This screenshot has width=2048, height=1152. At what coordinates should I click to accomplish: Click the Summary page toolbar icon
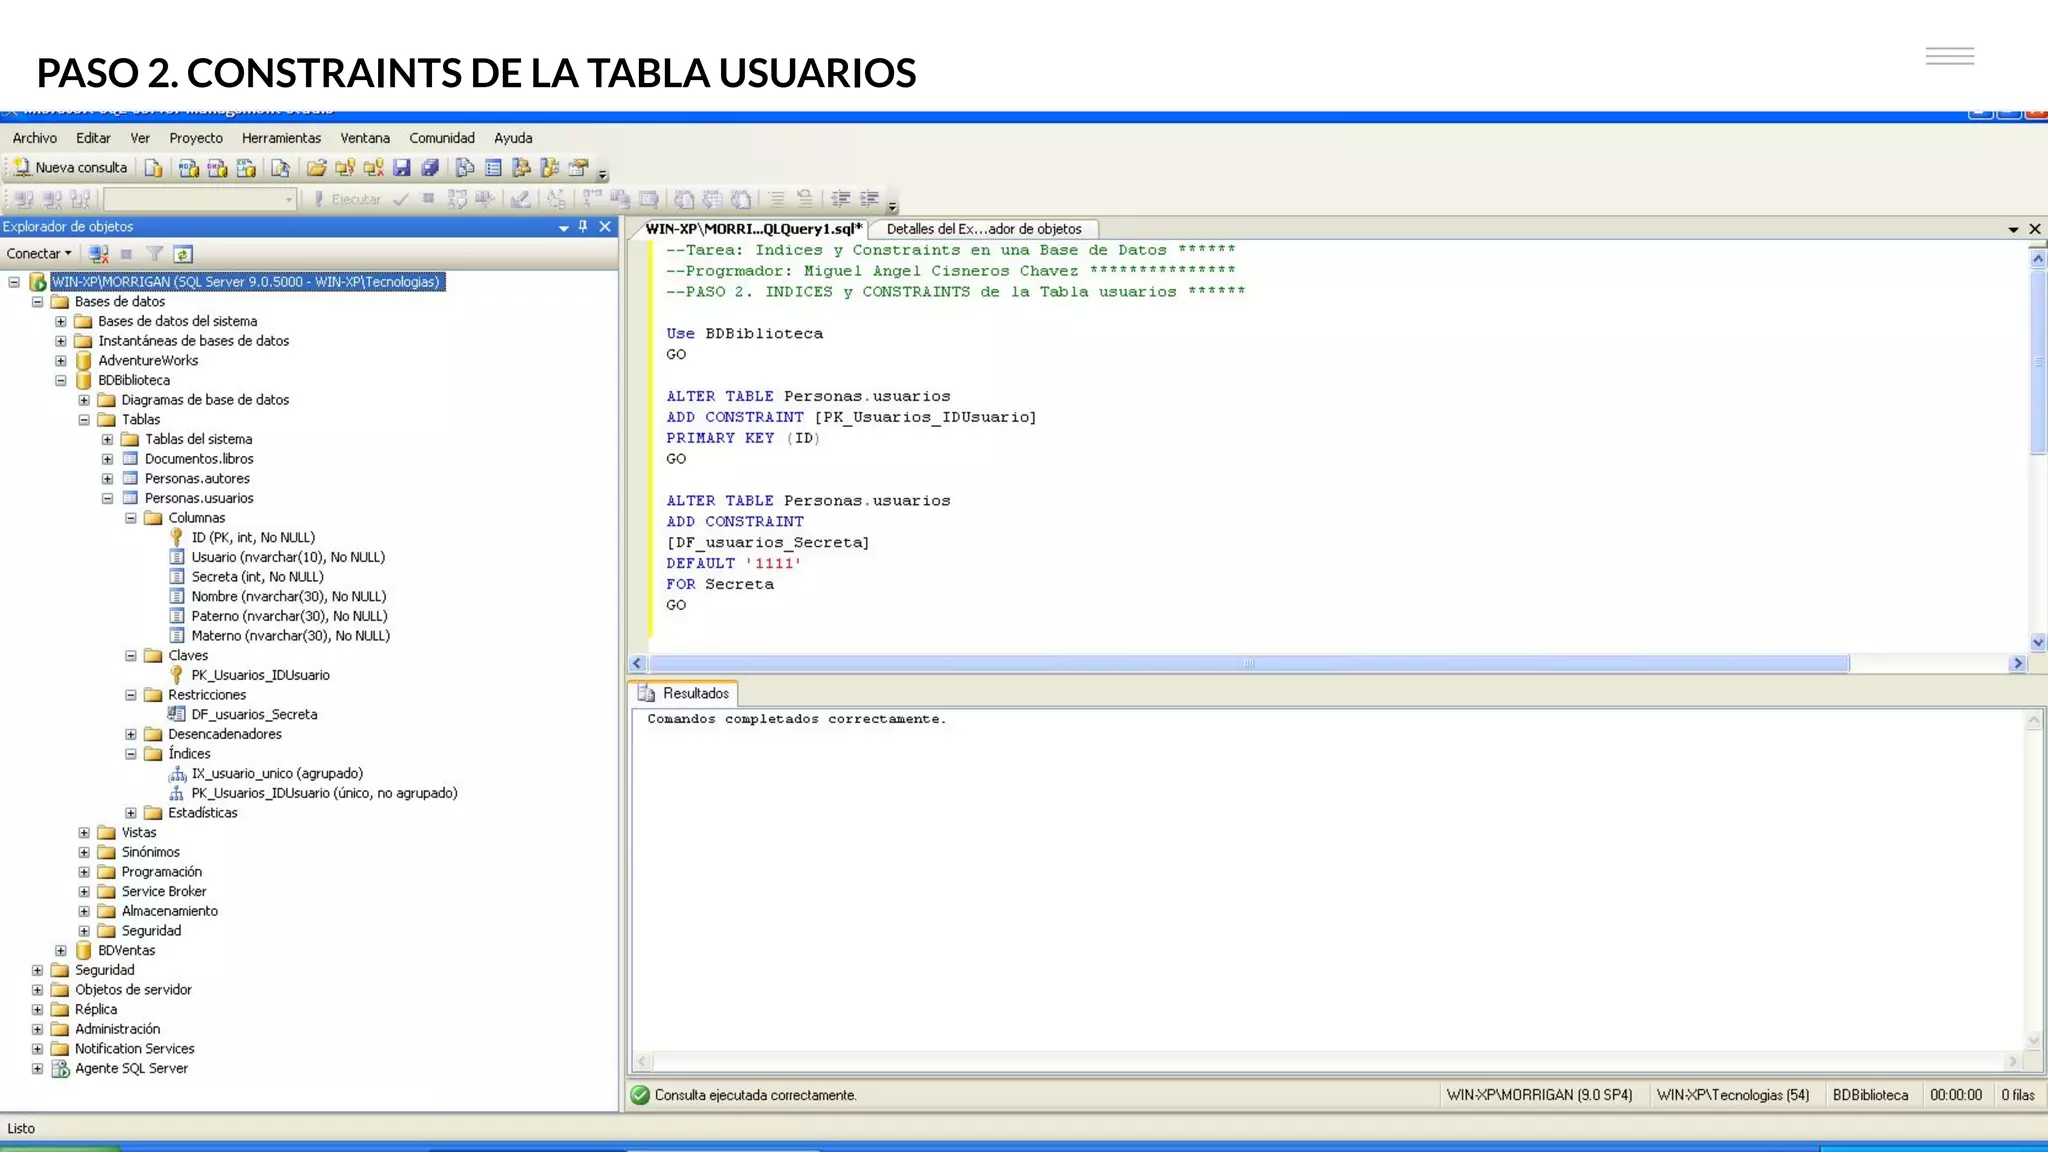pos(493,168)
